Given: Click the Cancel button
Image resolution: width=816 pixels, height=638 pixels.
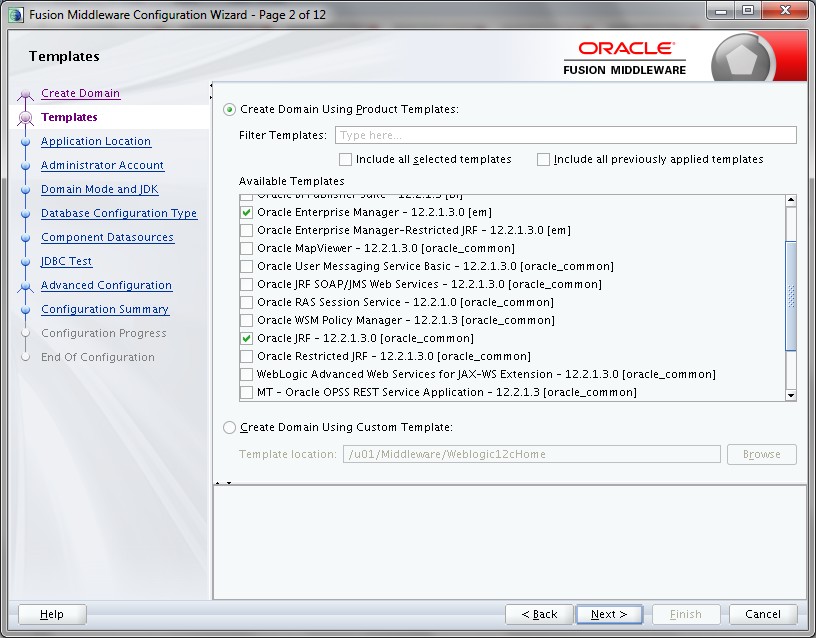Looking at the screenshot, I should tap(763, 614).
